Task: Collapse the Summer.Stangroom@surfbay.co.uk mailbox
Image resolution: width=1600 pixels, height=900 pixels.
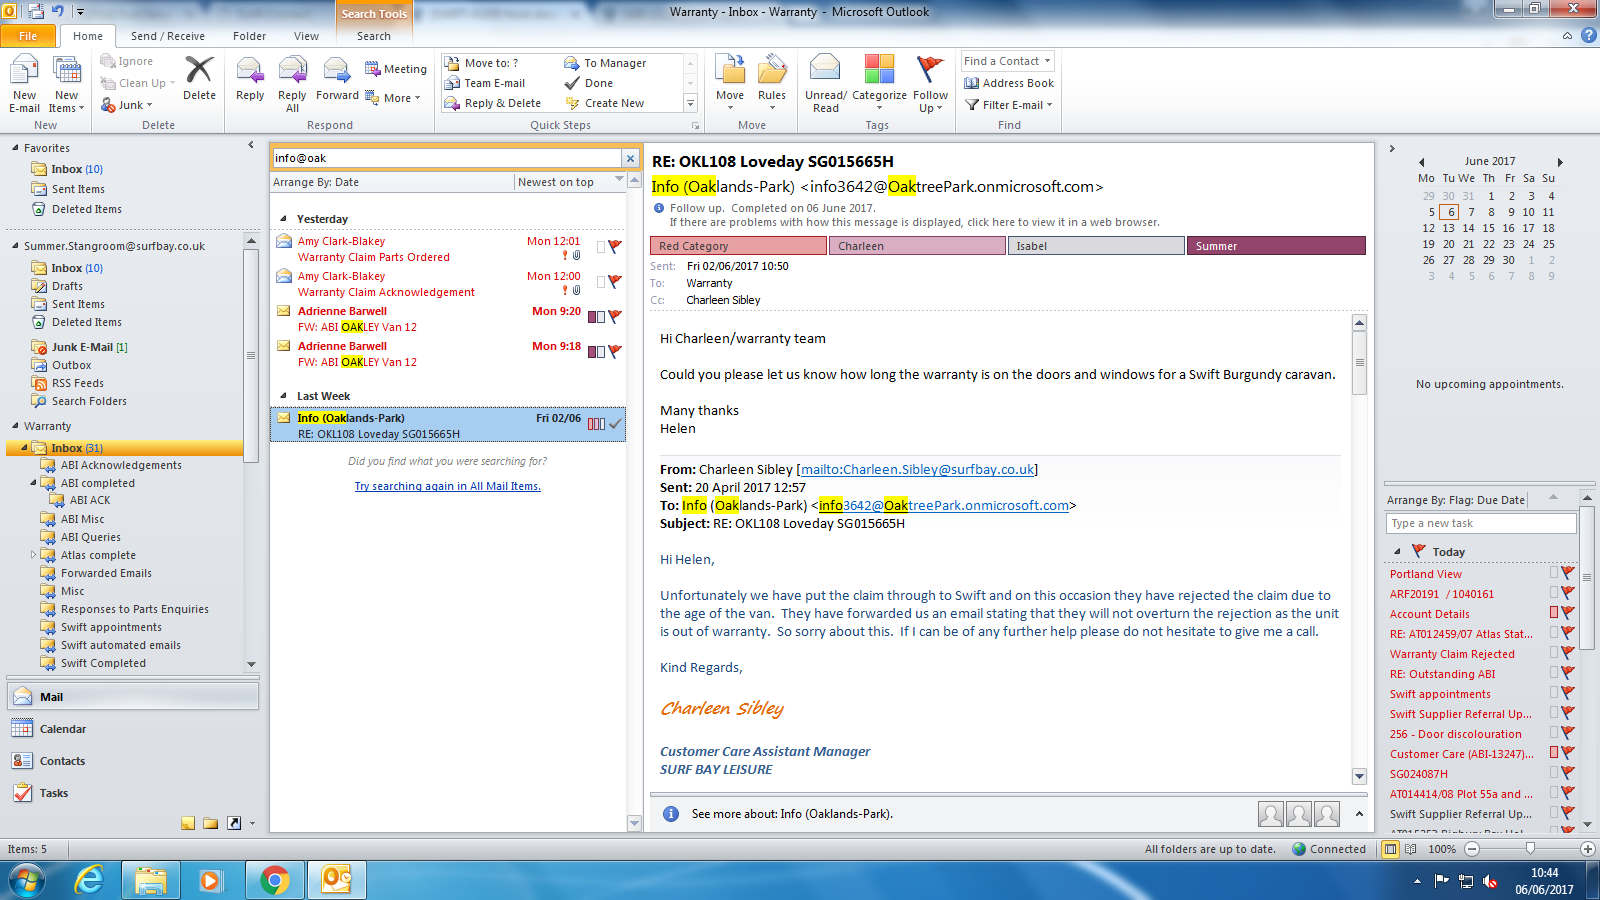Action: pos(15,246)
